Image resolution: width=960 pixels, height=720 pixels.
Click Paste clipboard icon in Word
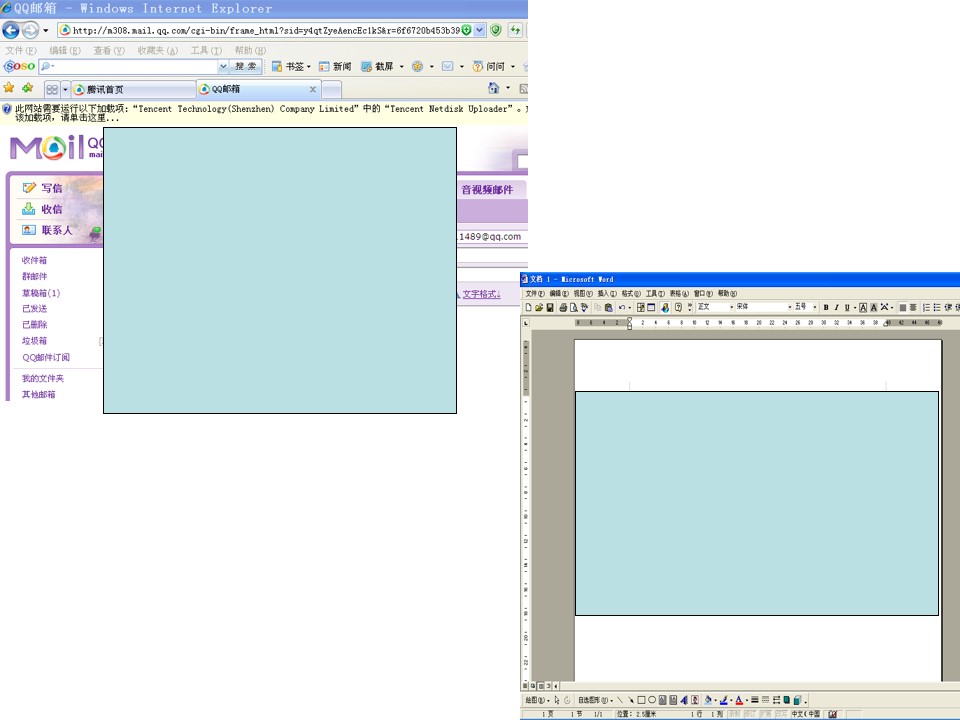[609, 307]
